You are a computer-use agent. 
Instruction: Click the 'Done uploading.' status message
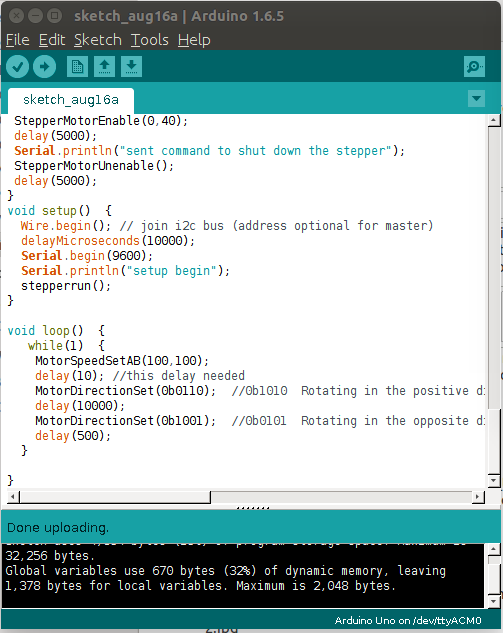pyautogui.click(x=58, y=528)
